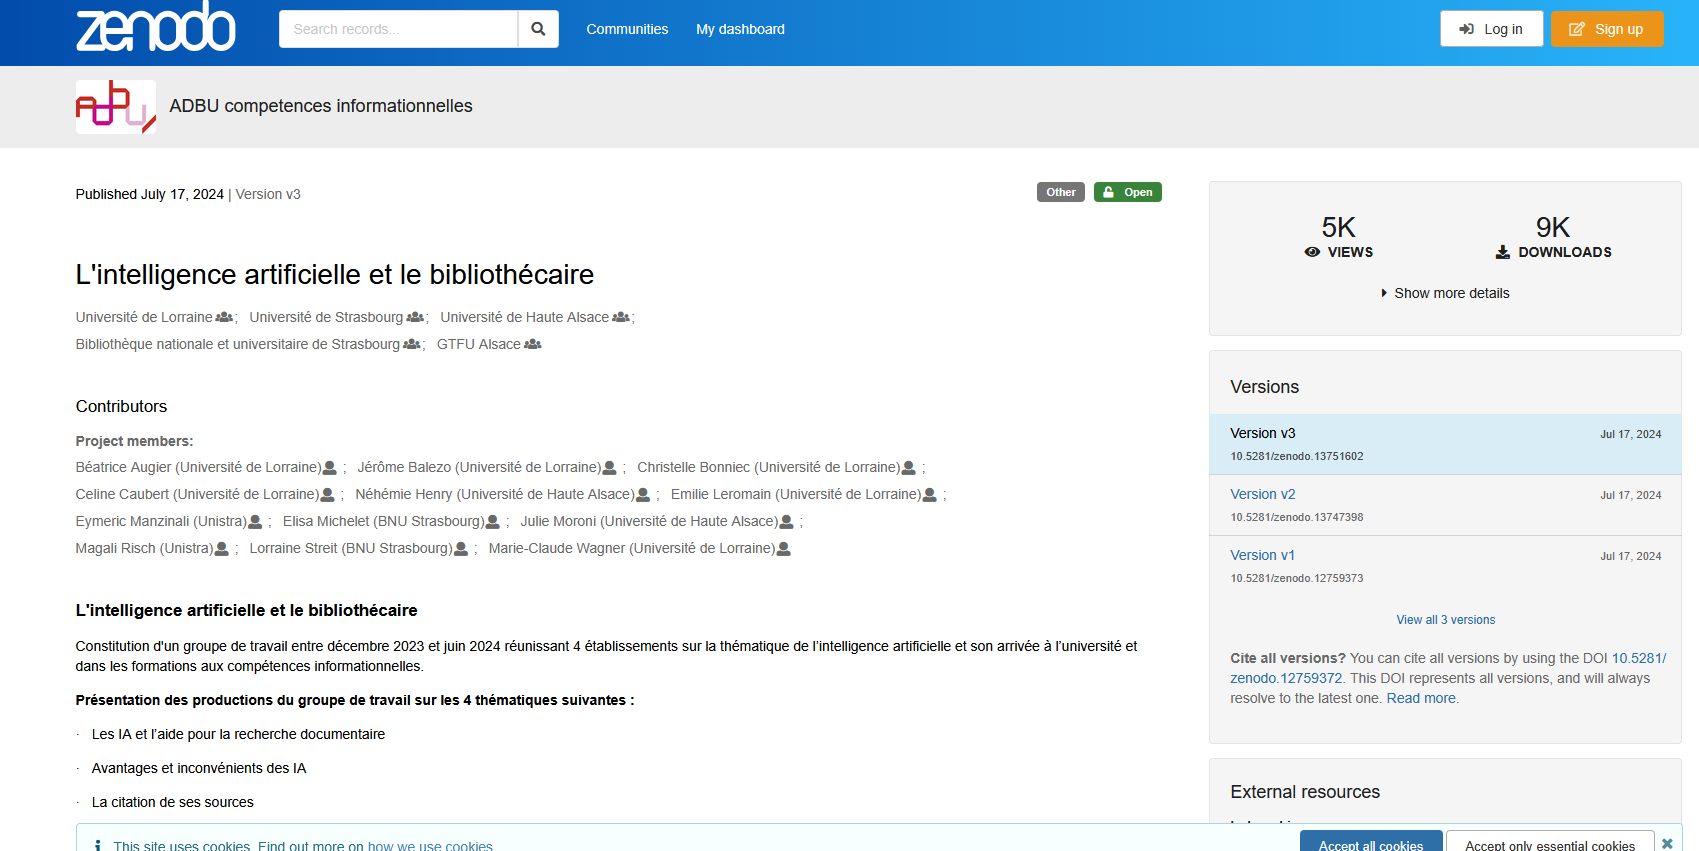
Task: Click the person icon beside Lorraine Streit
Action: click(x=461, y=548)
